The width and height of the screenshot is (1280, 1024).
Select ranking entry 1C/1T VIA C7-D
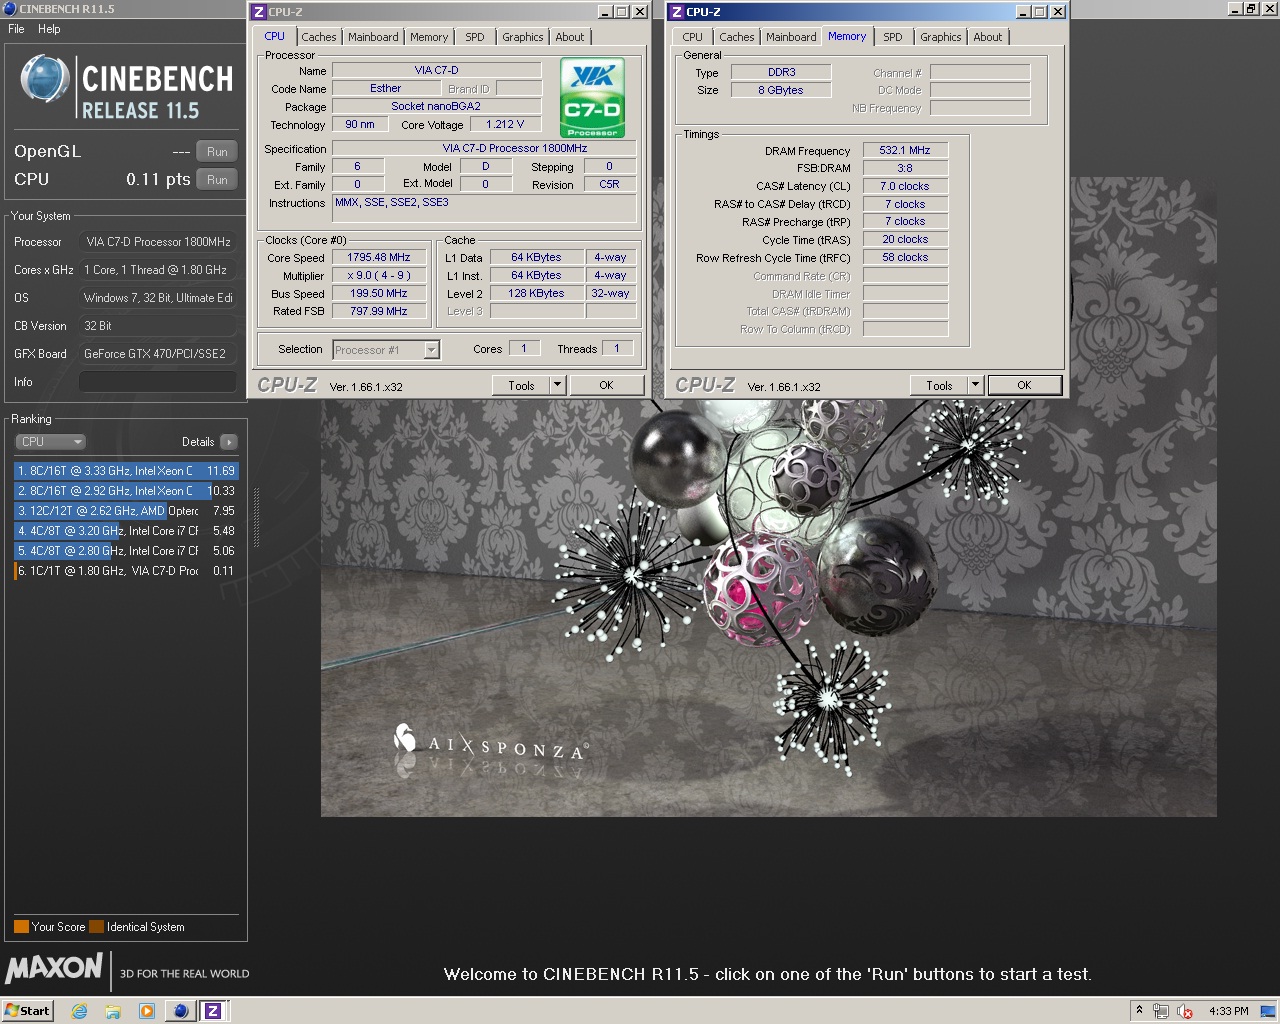[x=126, y=571]
